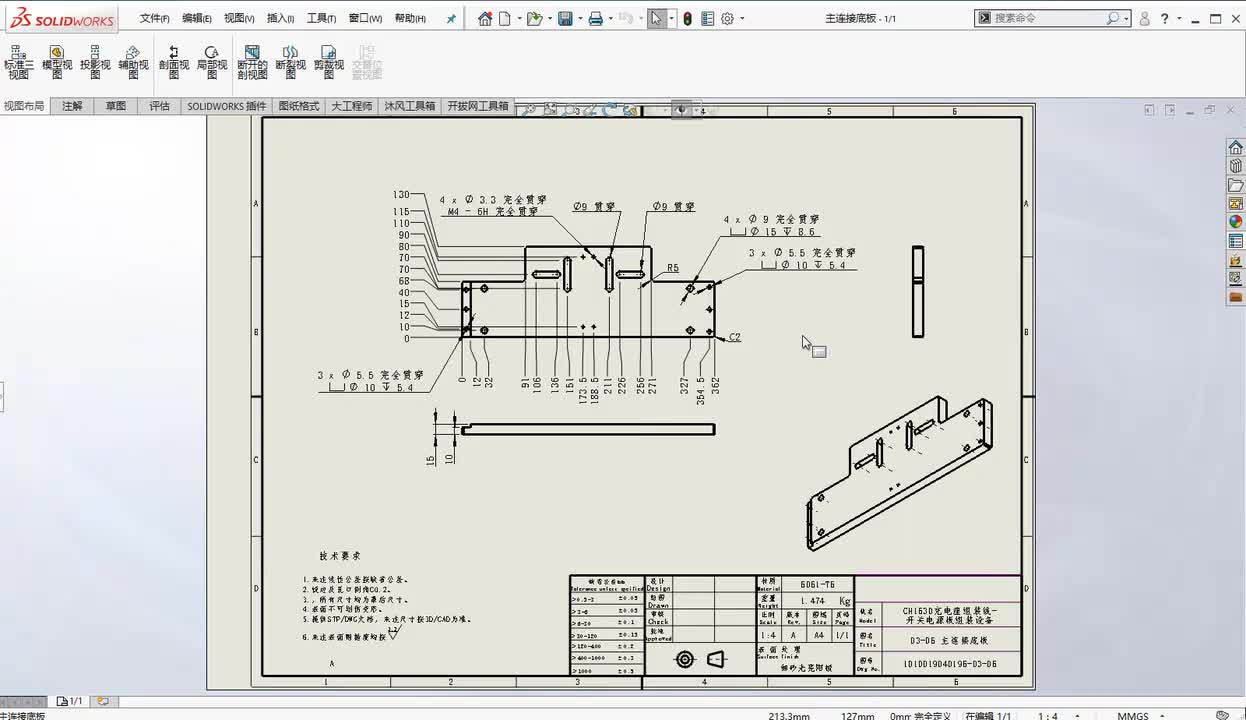Add a new sheet with bottom tab icon
This screenshot has height=720, width=1246.
[102, 702]
